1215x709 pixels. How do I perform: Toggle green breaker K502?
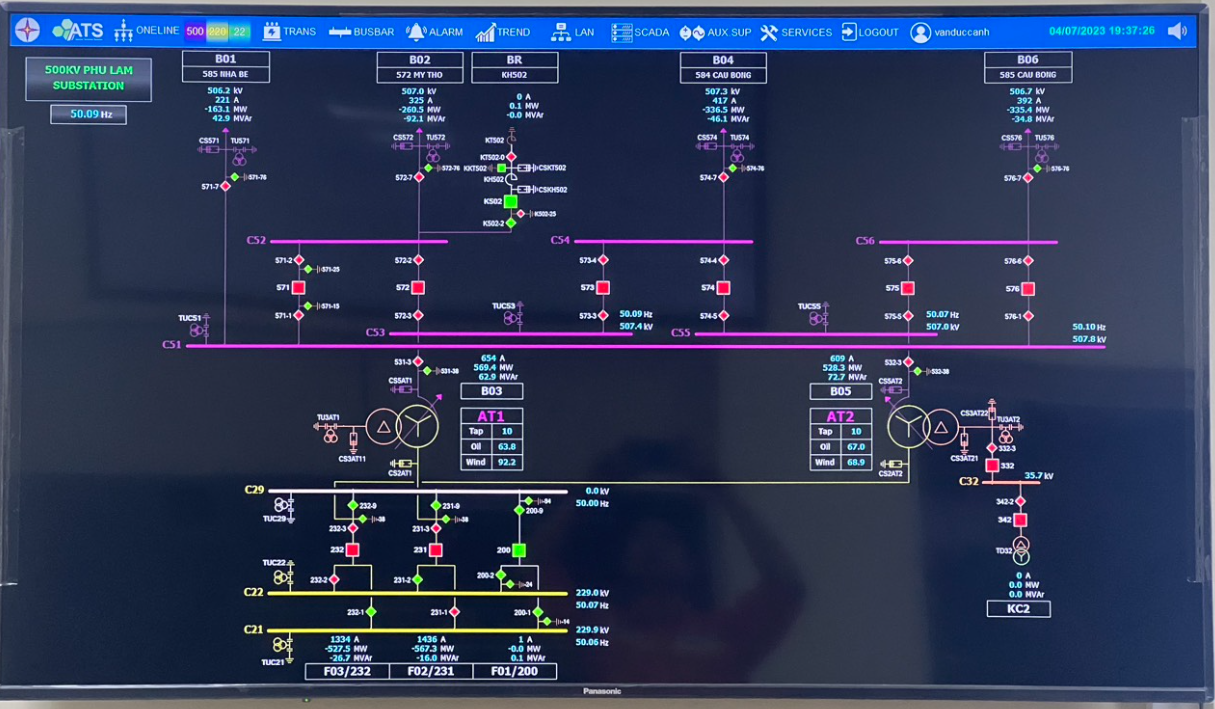510,201
